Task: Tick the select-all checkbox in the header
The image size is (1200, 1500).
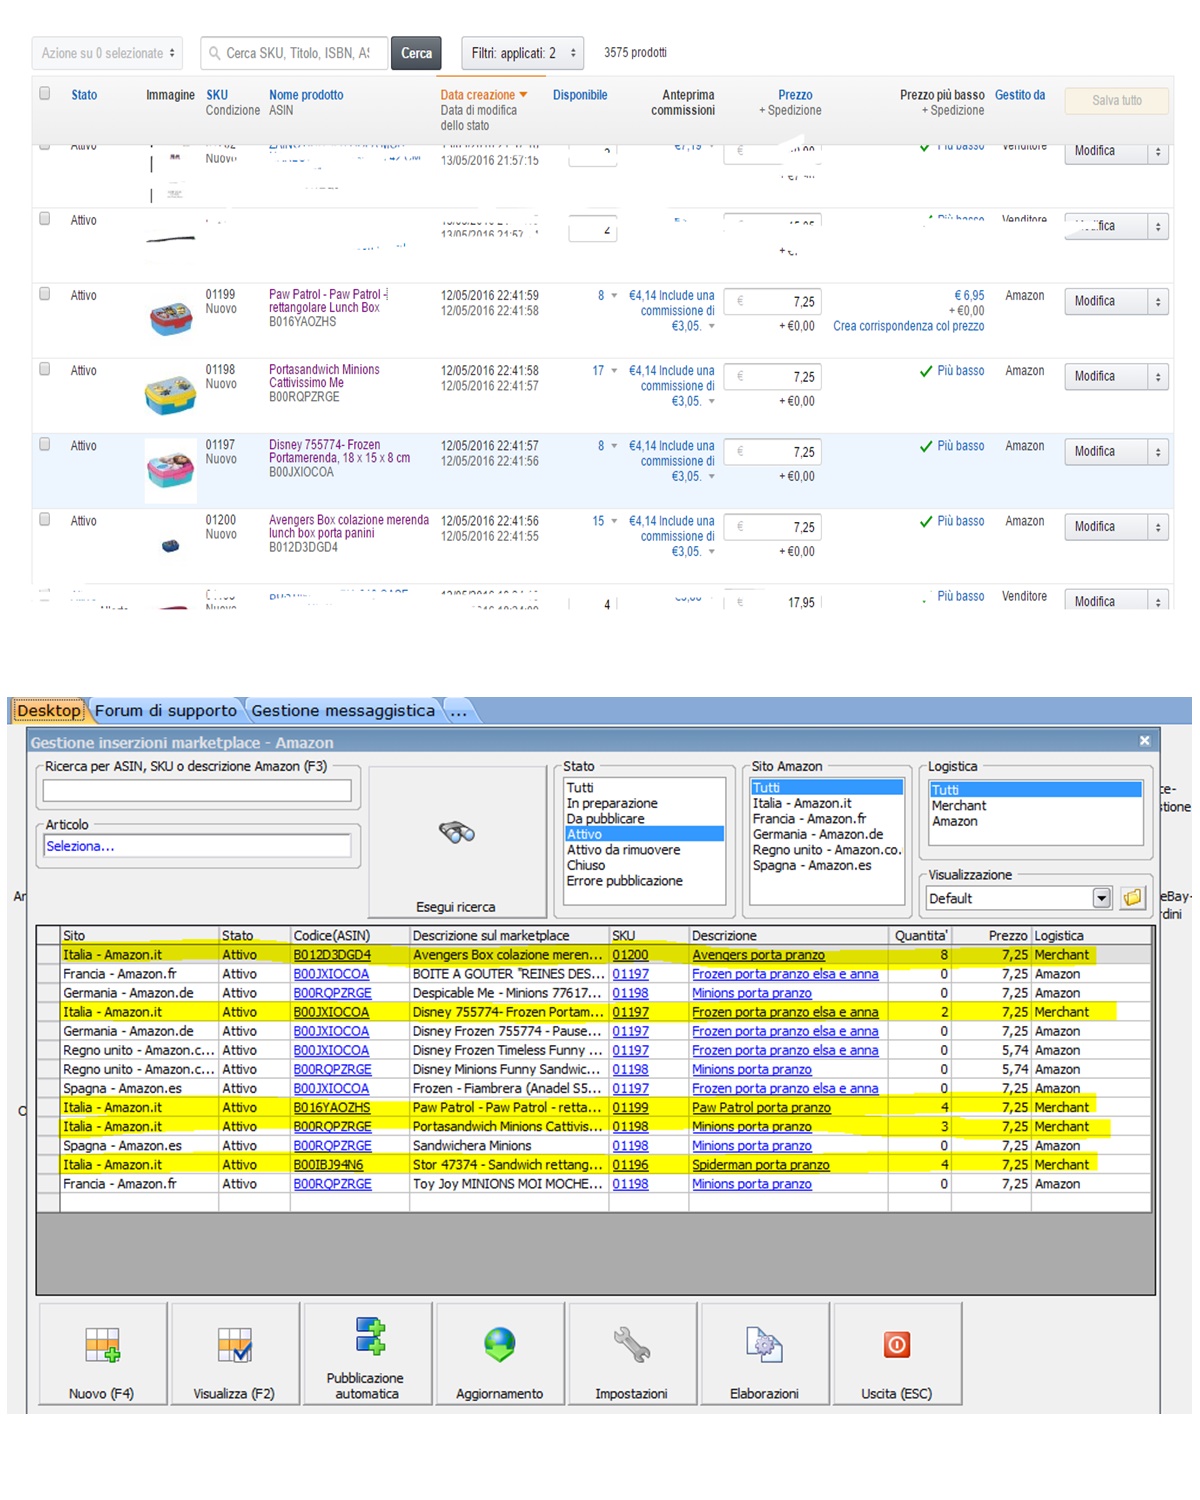Action: click(44, 93)
